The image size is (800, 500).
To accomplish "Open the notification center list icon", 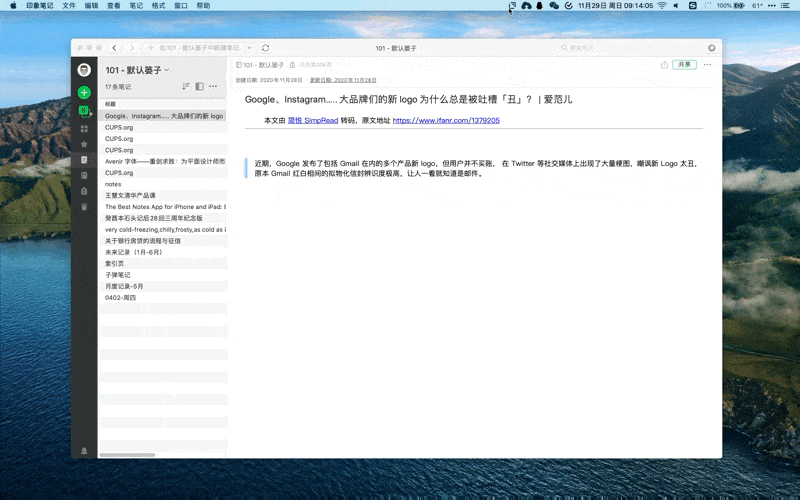I will click(x=785, y=6).
